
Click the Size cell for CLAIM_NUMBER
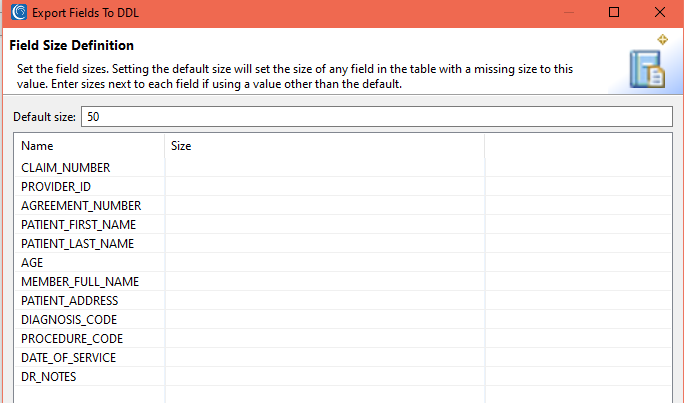tap(325, 167)
